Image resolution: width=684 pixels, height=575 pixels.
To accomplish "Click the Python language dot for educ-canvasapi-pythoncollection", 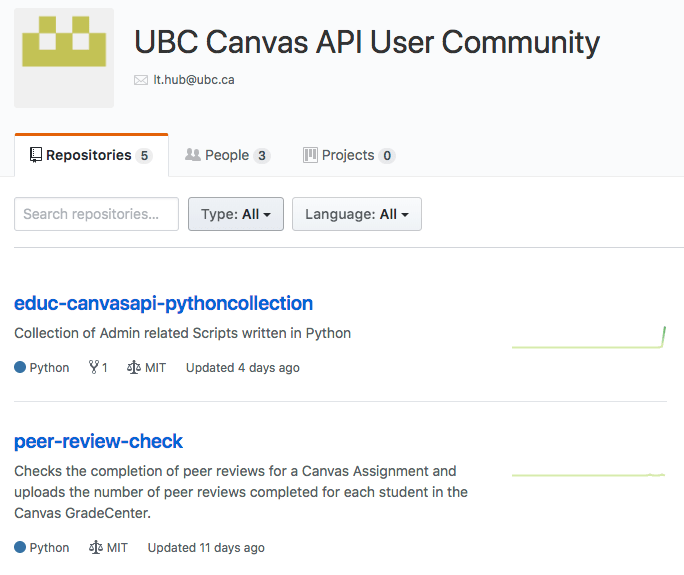I will coord(20,367).
